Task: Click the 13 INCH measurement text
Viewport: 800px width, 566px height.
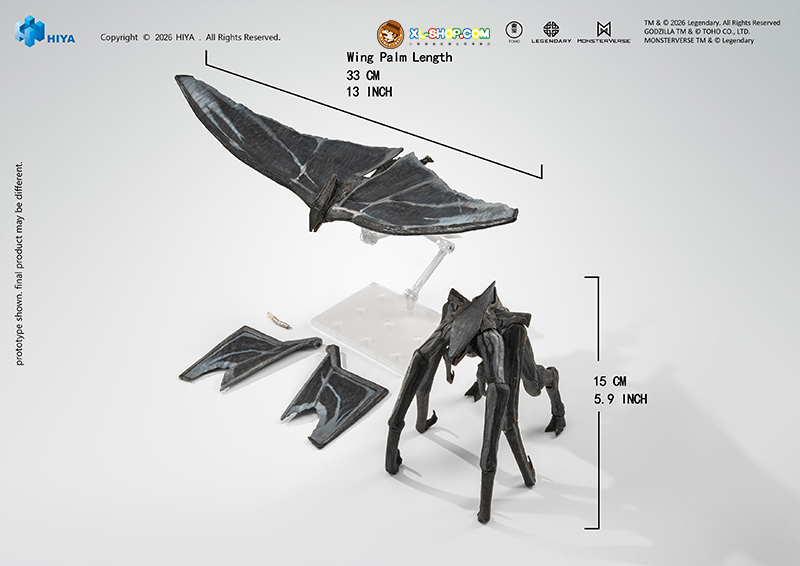Action: (x=369, y=92)
